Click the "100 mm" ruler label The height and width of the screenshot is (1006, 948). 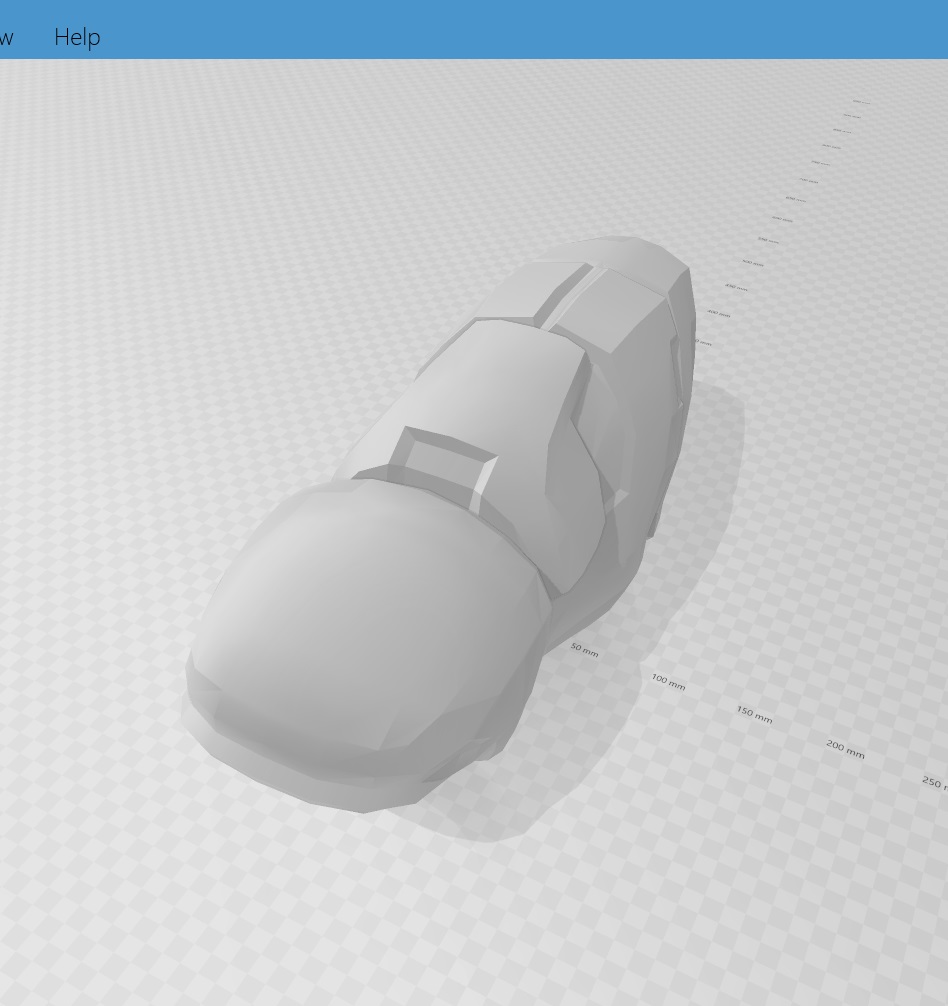click(x=668, y=682)
